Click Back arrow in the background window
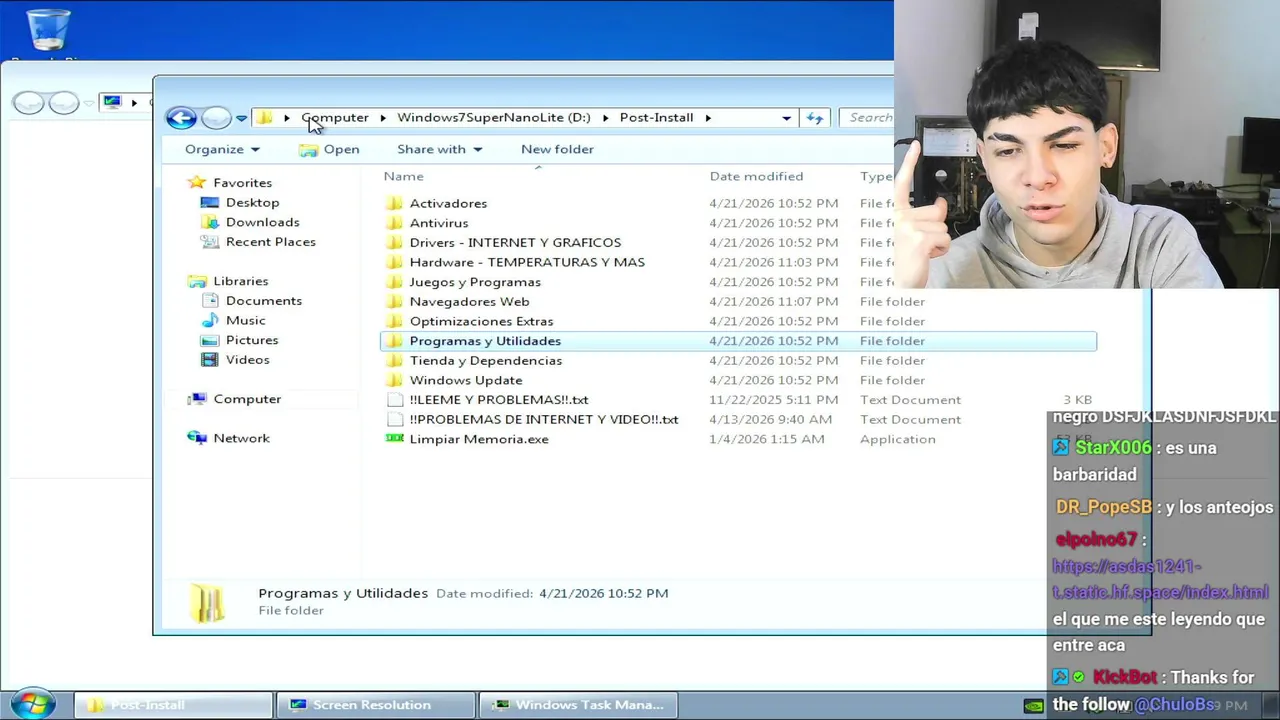This screenshot has height=720, width=1280. pos(28,102)
